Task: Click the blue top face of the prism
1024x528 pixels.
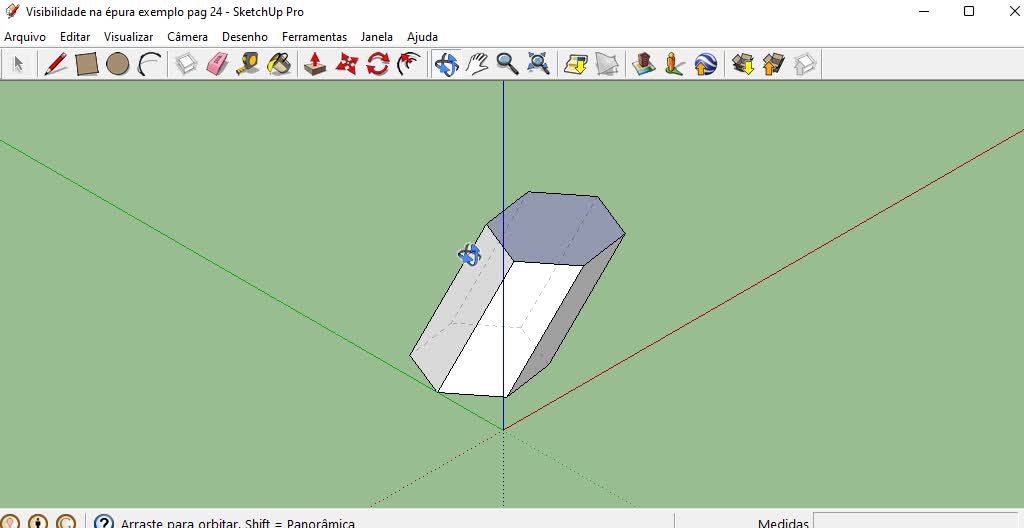Action: [558, 229]
